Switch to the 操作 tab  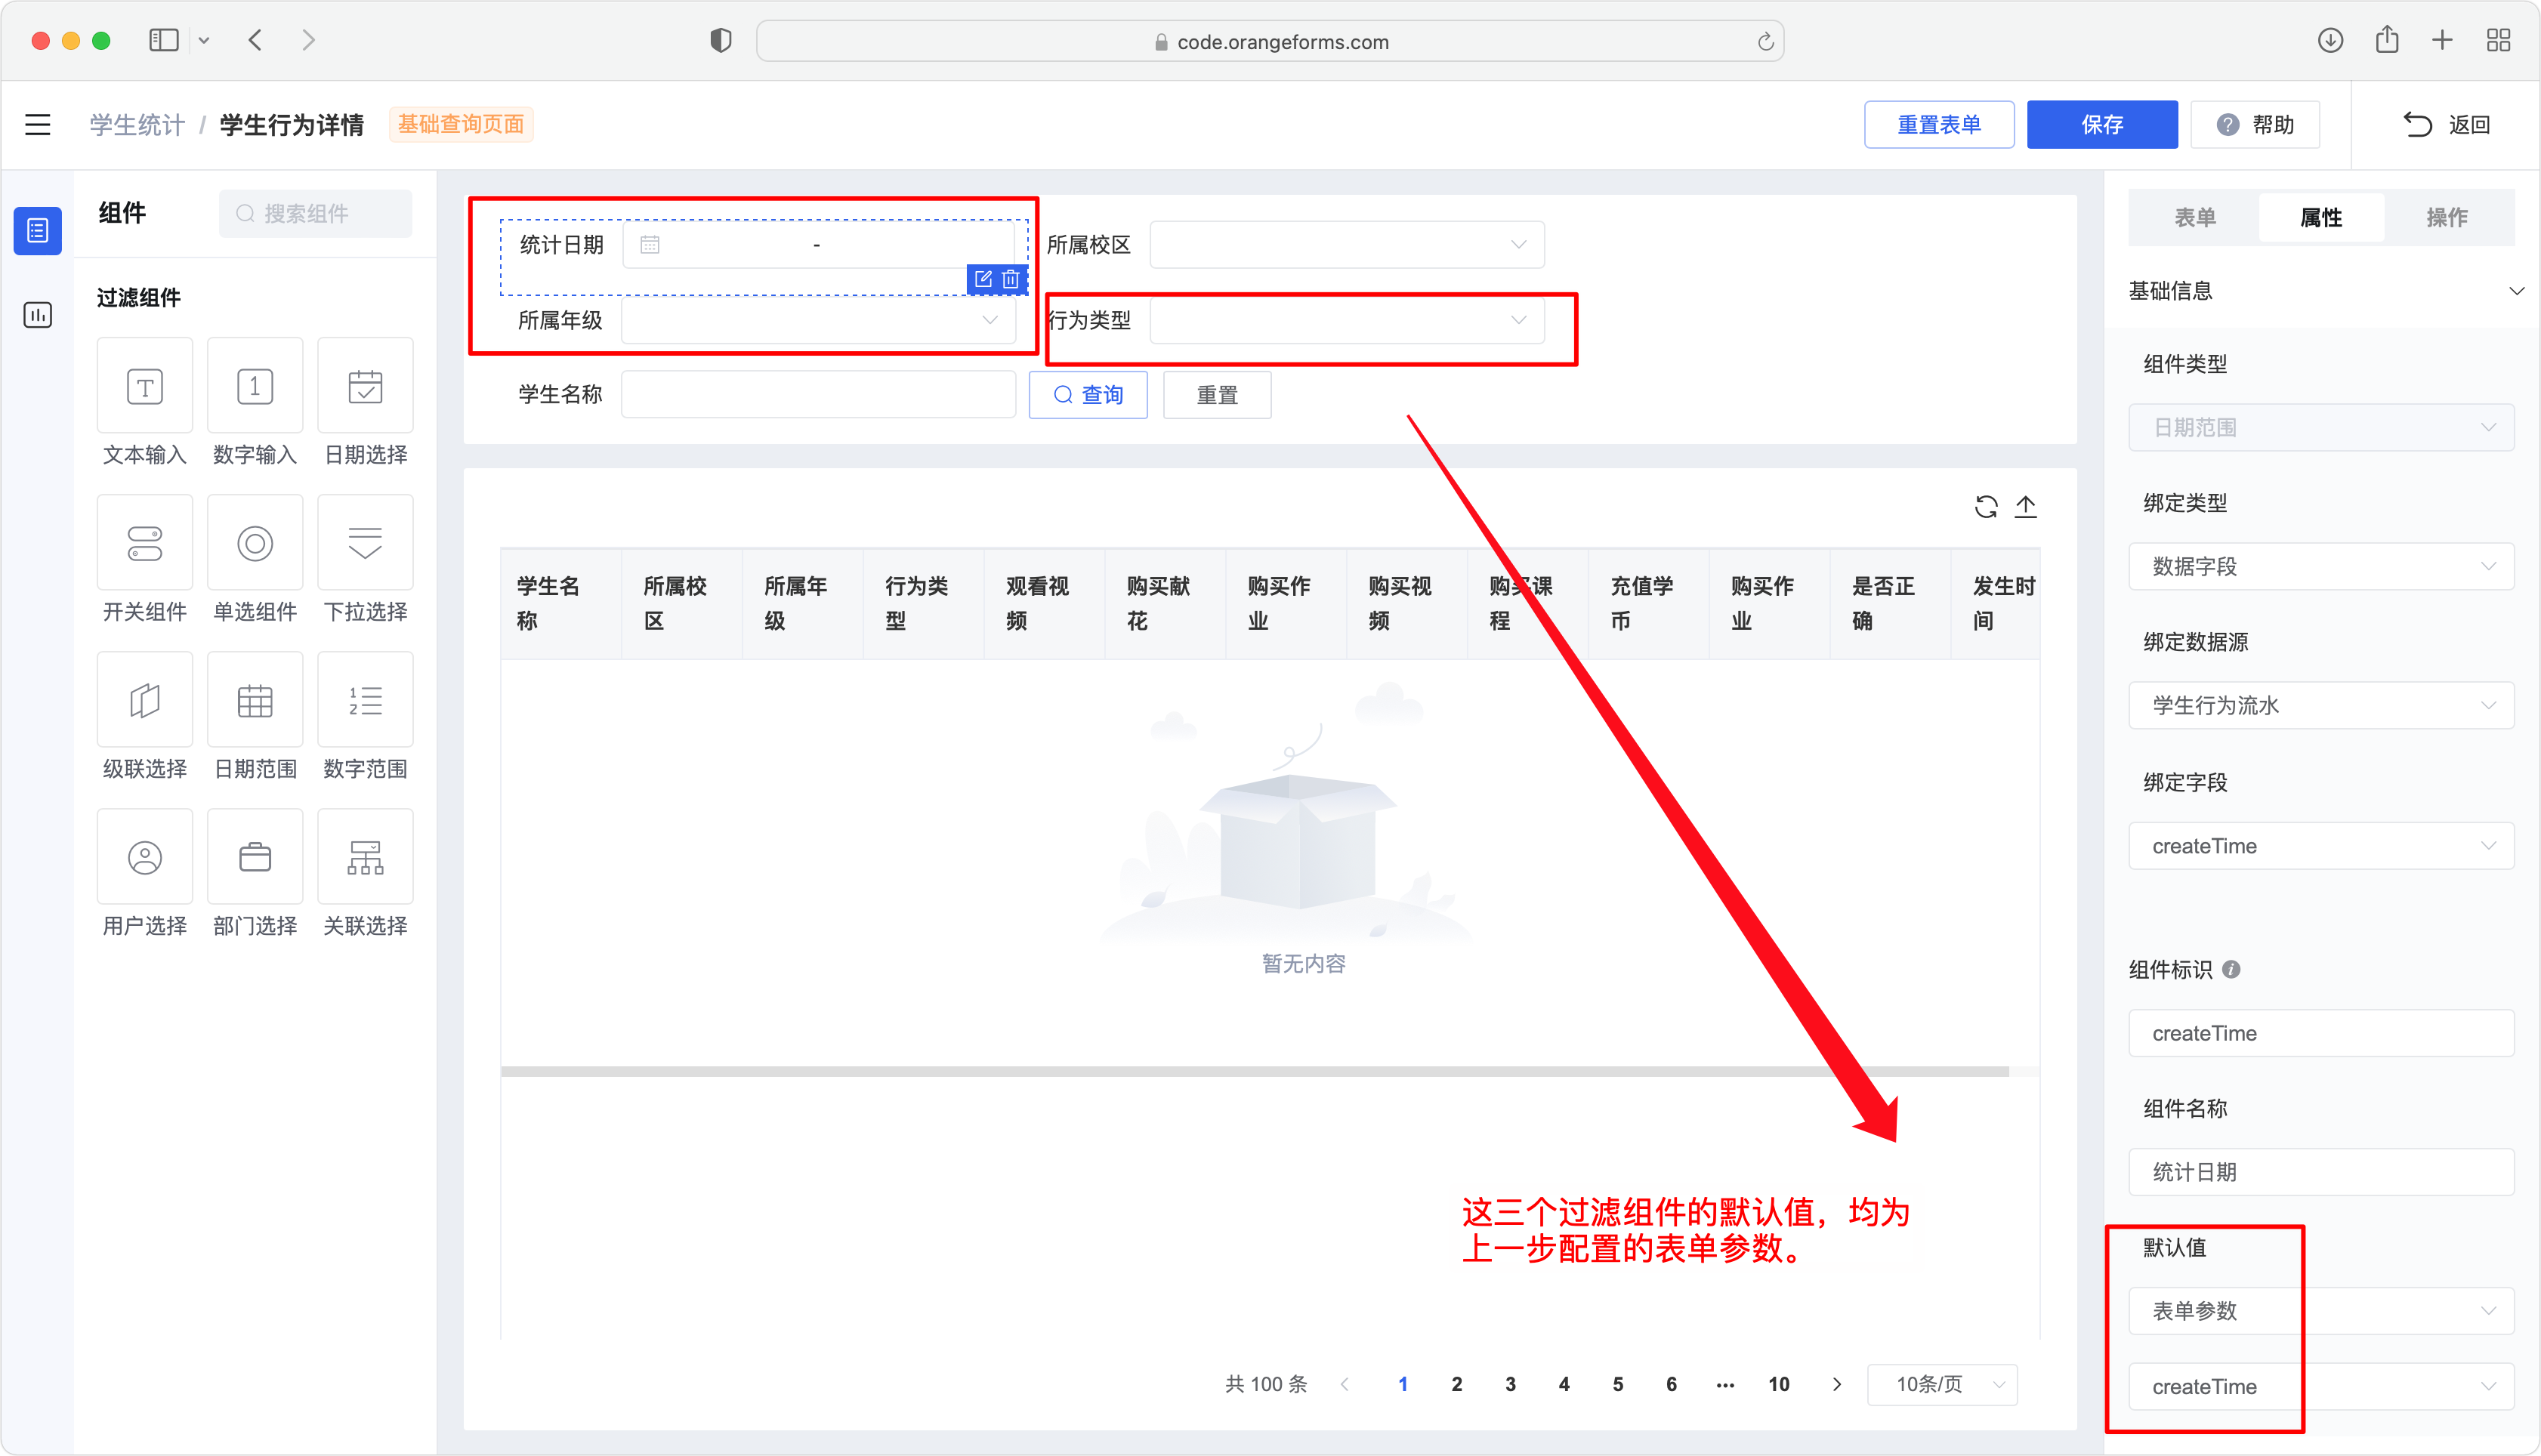[x=2446, y=217]
